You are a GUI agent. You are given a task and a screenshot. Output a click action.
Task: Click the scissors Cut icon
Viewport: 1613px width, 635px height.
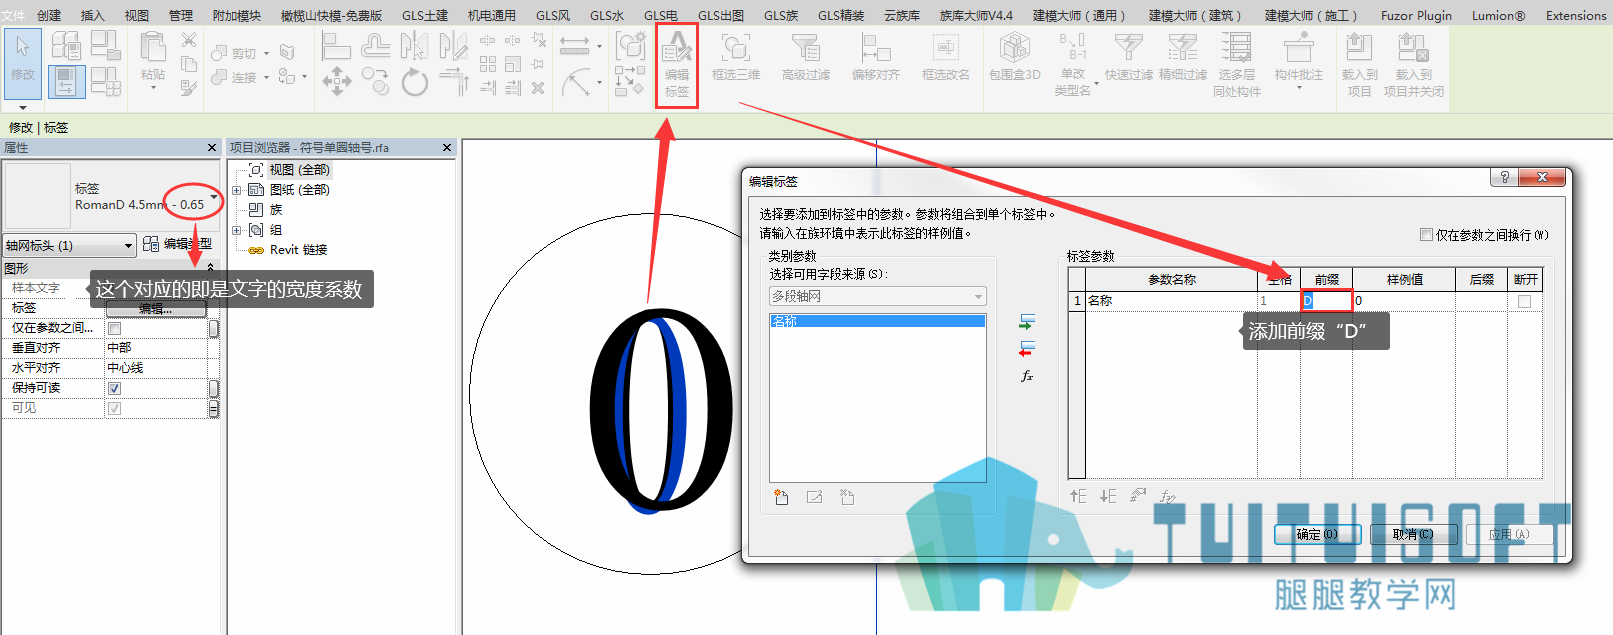click(188, 40)
